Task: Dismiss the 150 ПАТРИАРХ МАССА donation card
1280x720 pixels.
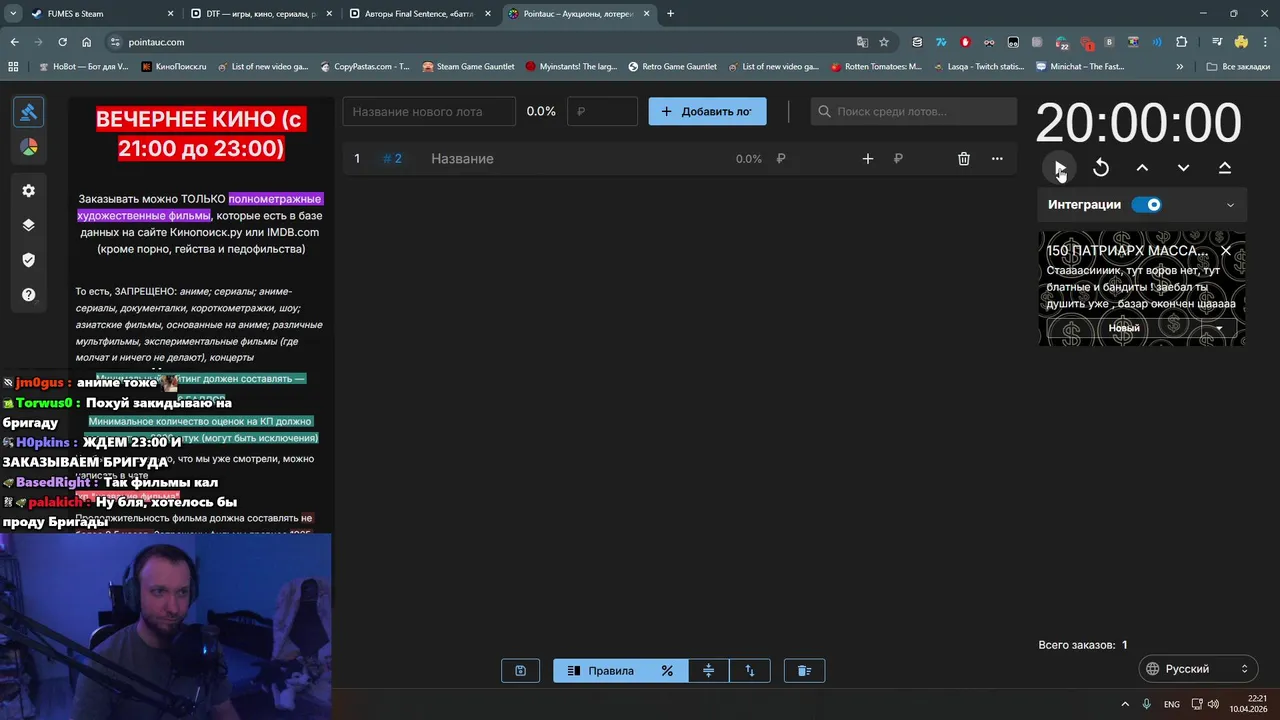Action: point(1226,251)
